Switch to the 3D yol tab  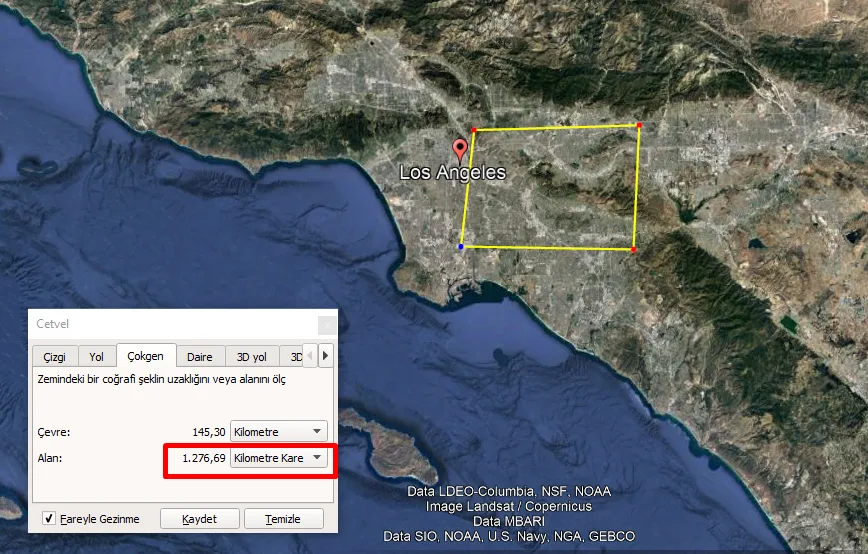pyautogui.click(x=252, y=357)
